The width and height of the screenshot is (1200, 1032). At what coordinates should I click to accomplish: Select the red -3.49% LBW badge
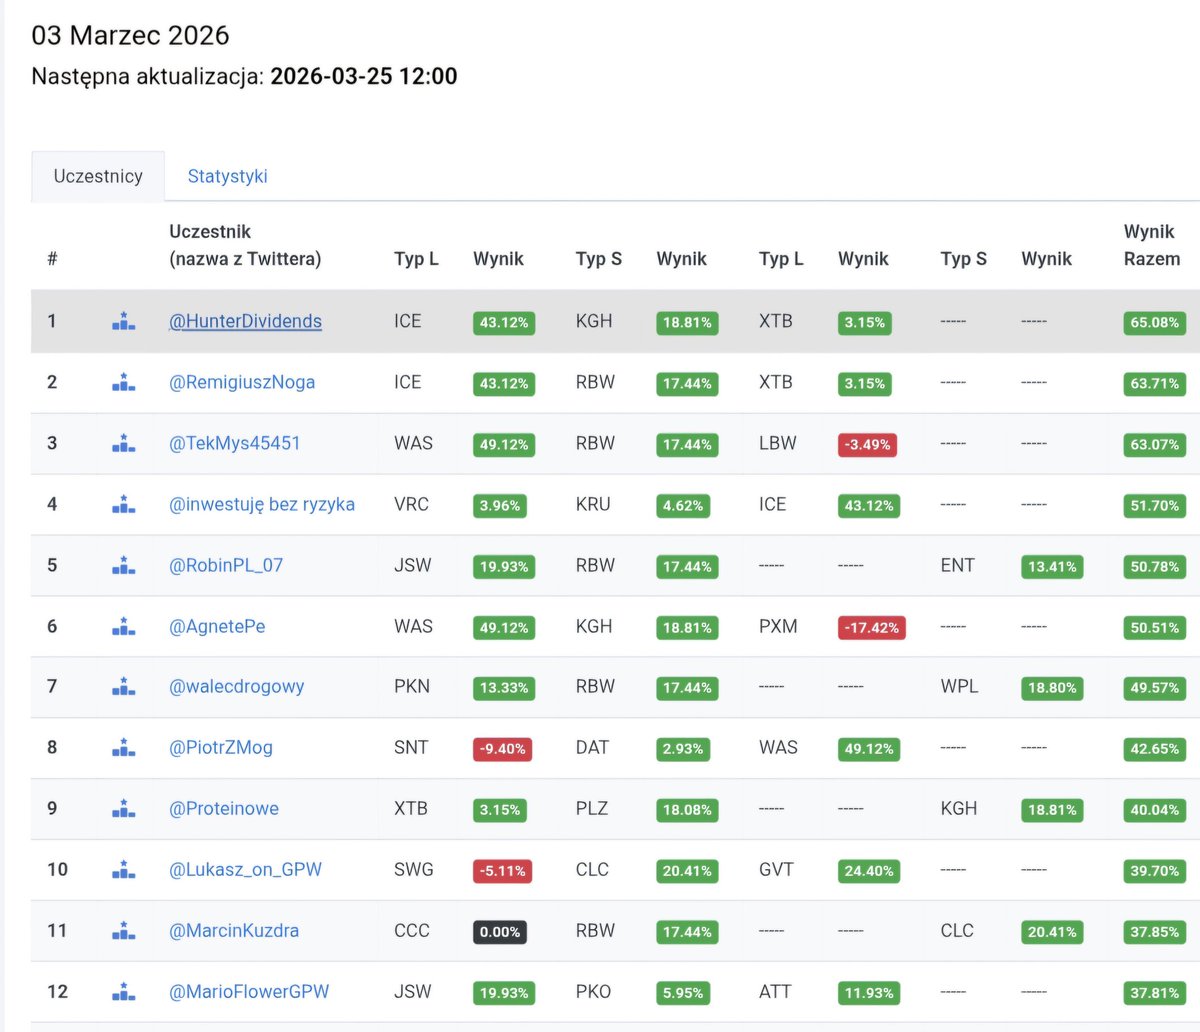point(868,444)
